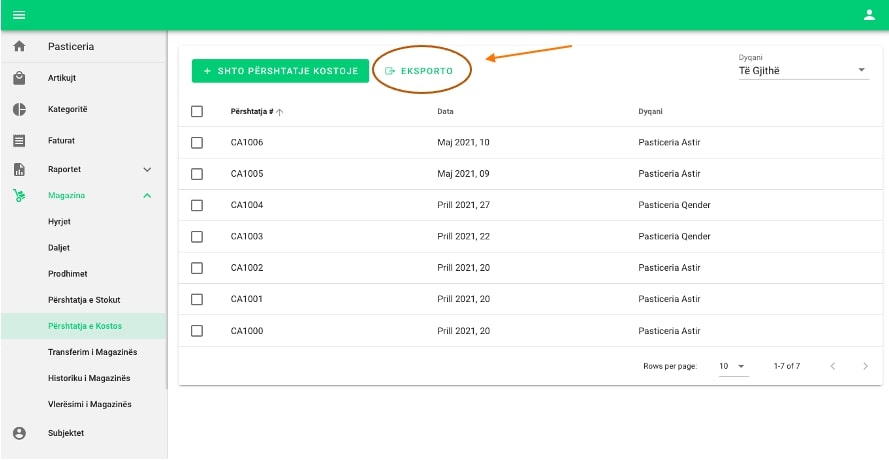Click the Eksporto button

click(x=419, y=71)
